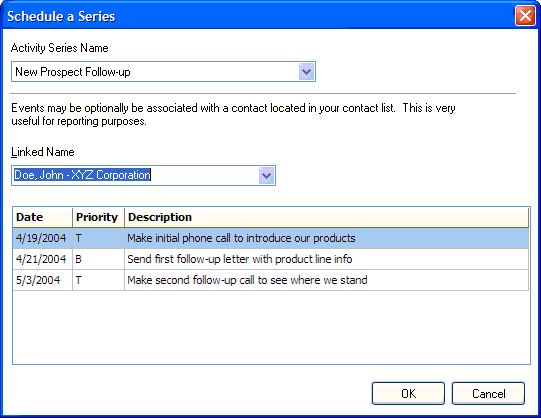Click priority B cell in second row

(x=98, y=259)
